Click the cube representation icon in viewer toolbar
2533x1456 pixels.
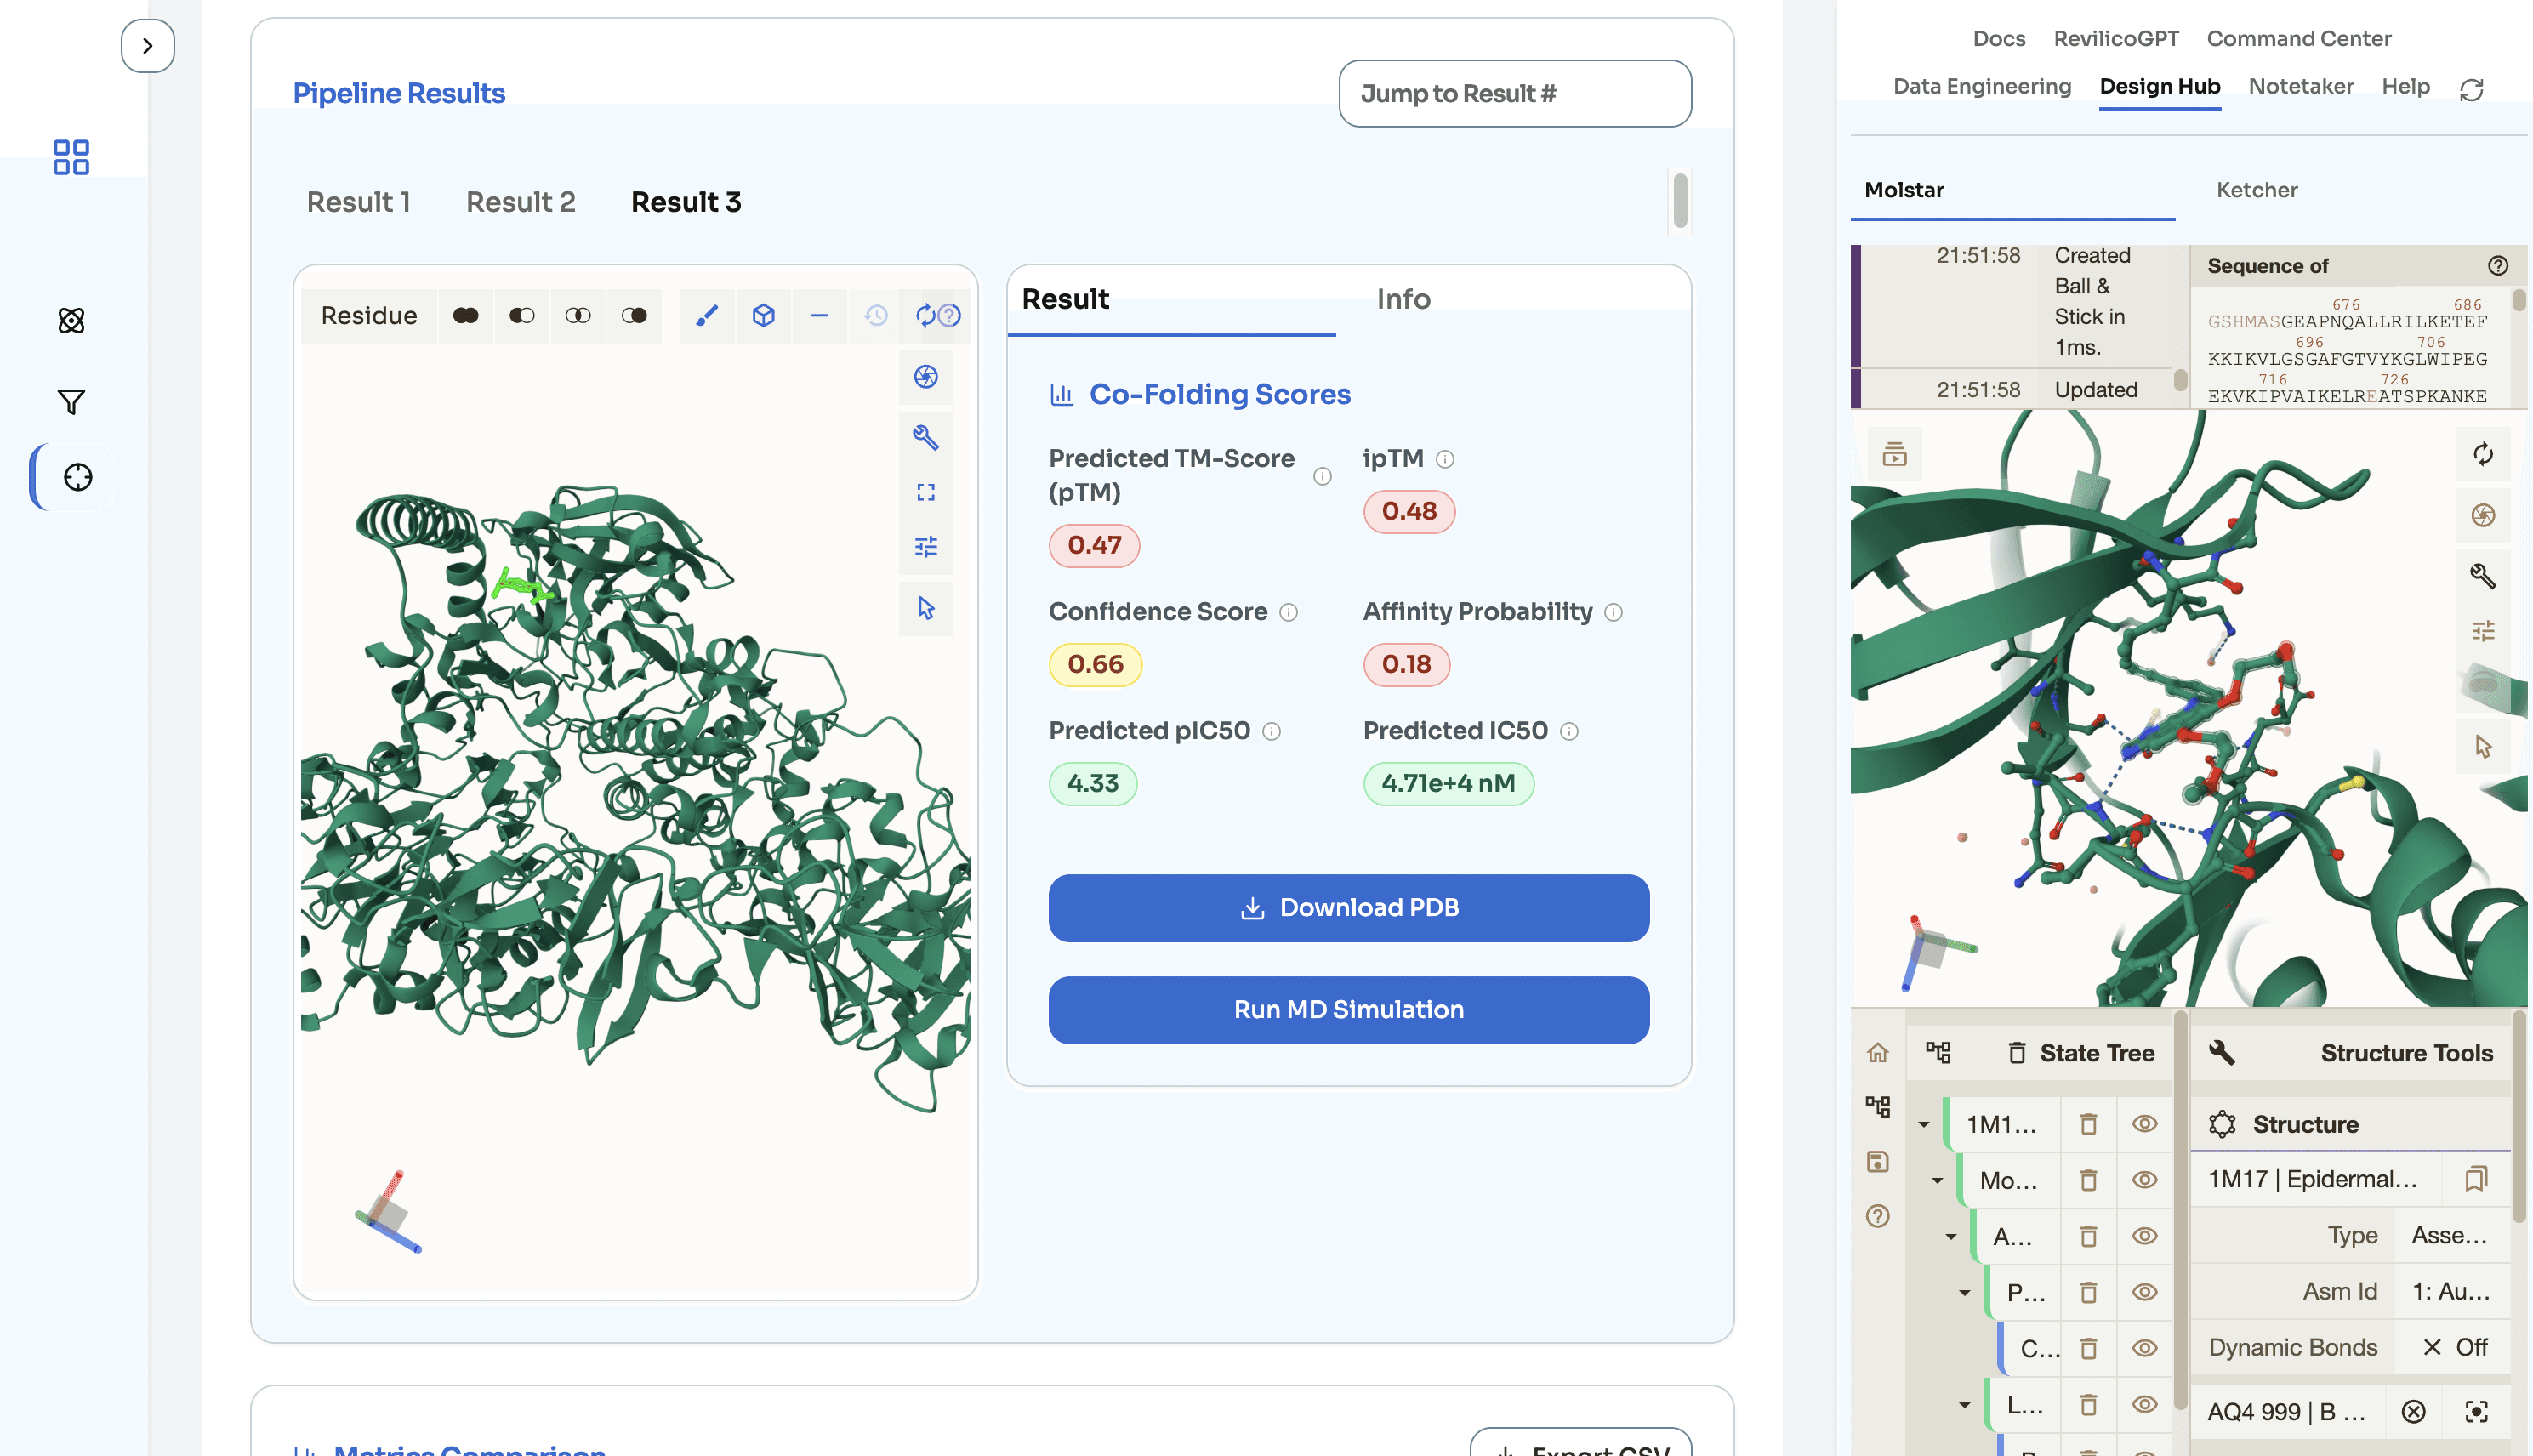pos(764,316)
